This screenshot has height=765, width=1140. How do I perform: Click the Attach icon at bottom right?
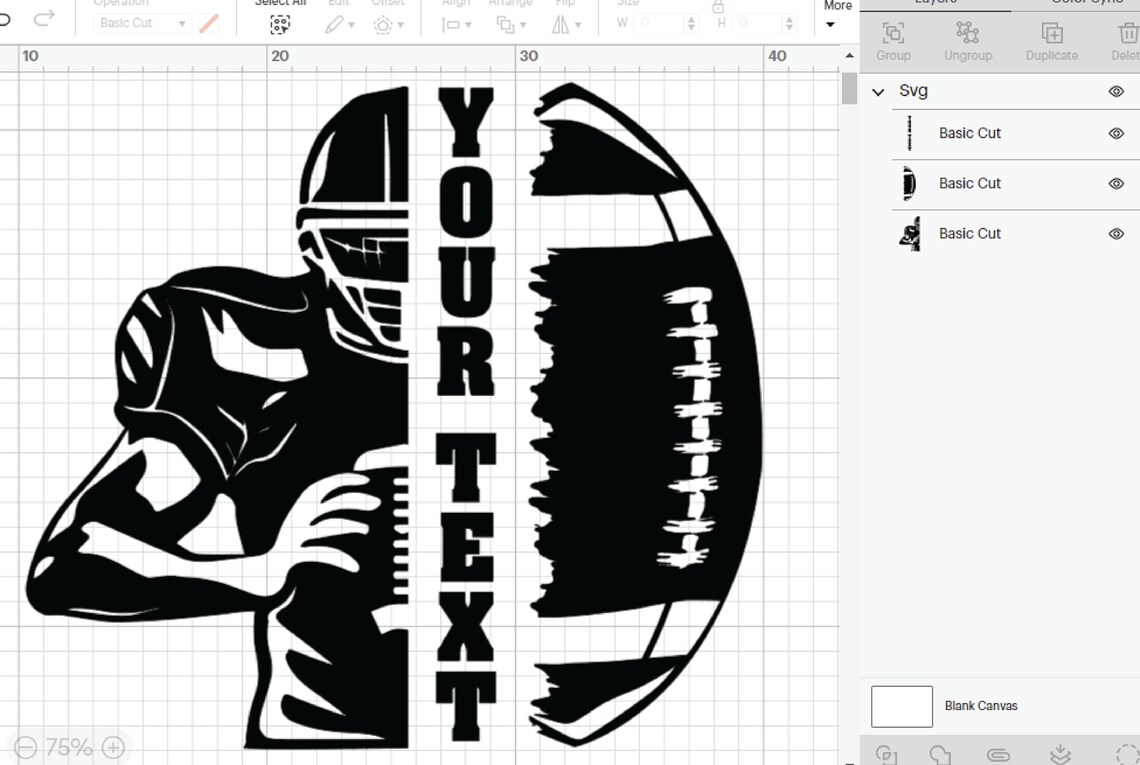999,755
